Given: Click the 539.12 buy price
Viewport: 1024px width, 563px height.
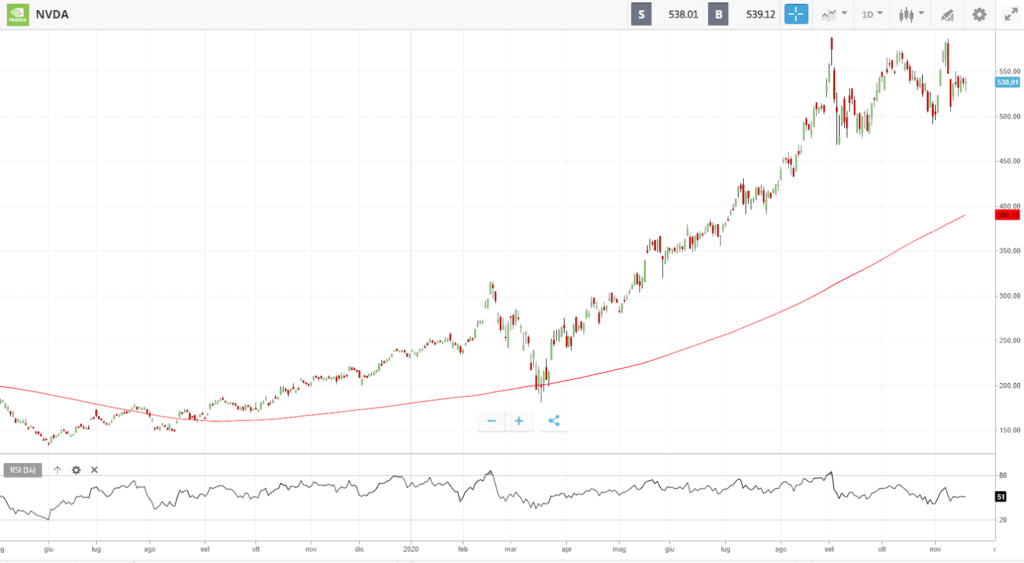Looking at the screenshot, I should pos(761,14).
